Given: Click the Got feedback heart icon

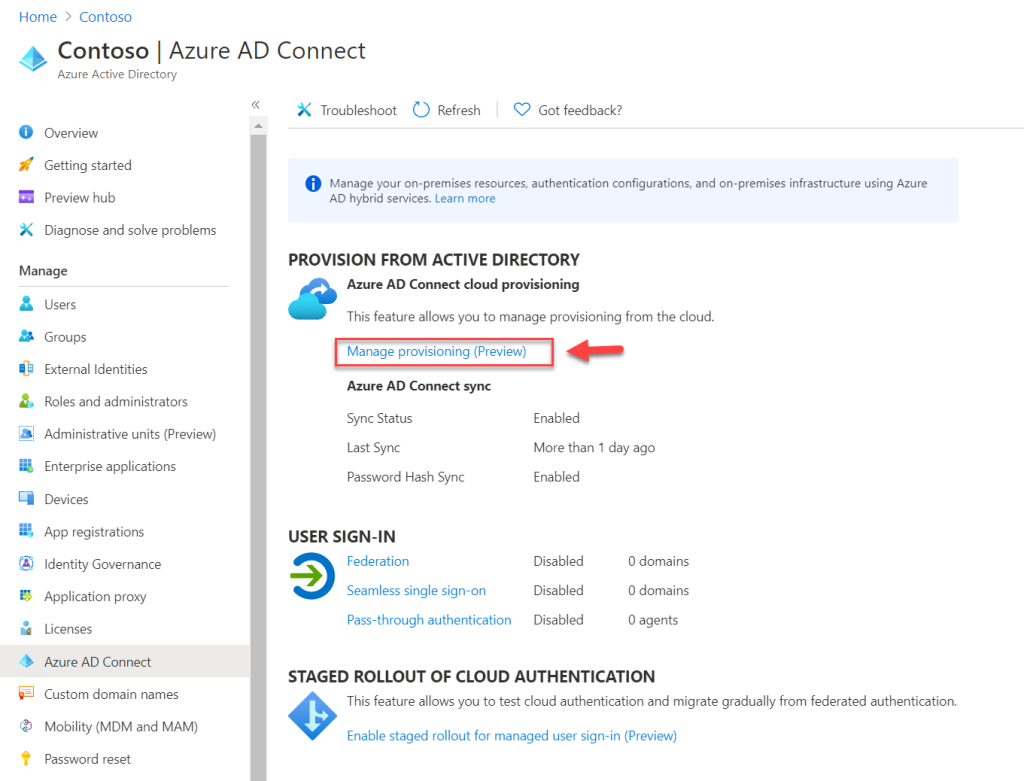Looking at the screenshot, I should 521,110.
